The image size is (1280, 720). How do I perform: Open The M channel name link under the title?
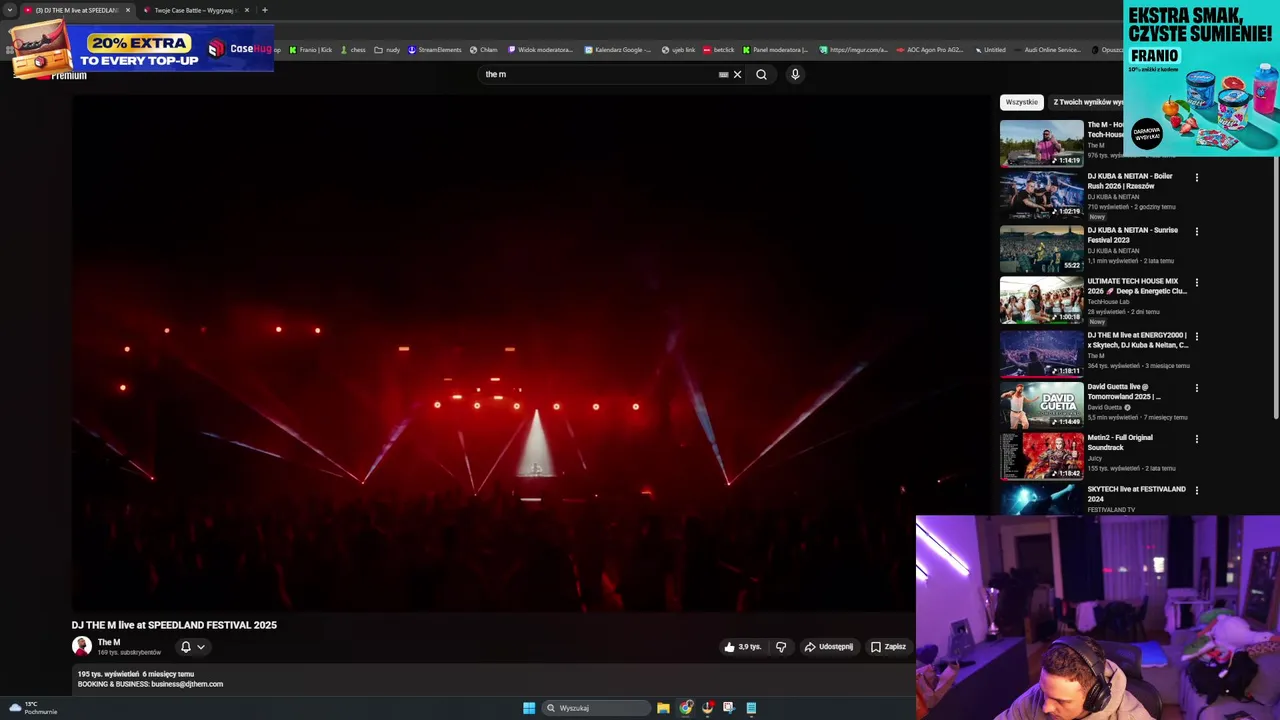click(109, 642)
